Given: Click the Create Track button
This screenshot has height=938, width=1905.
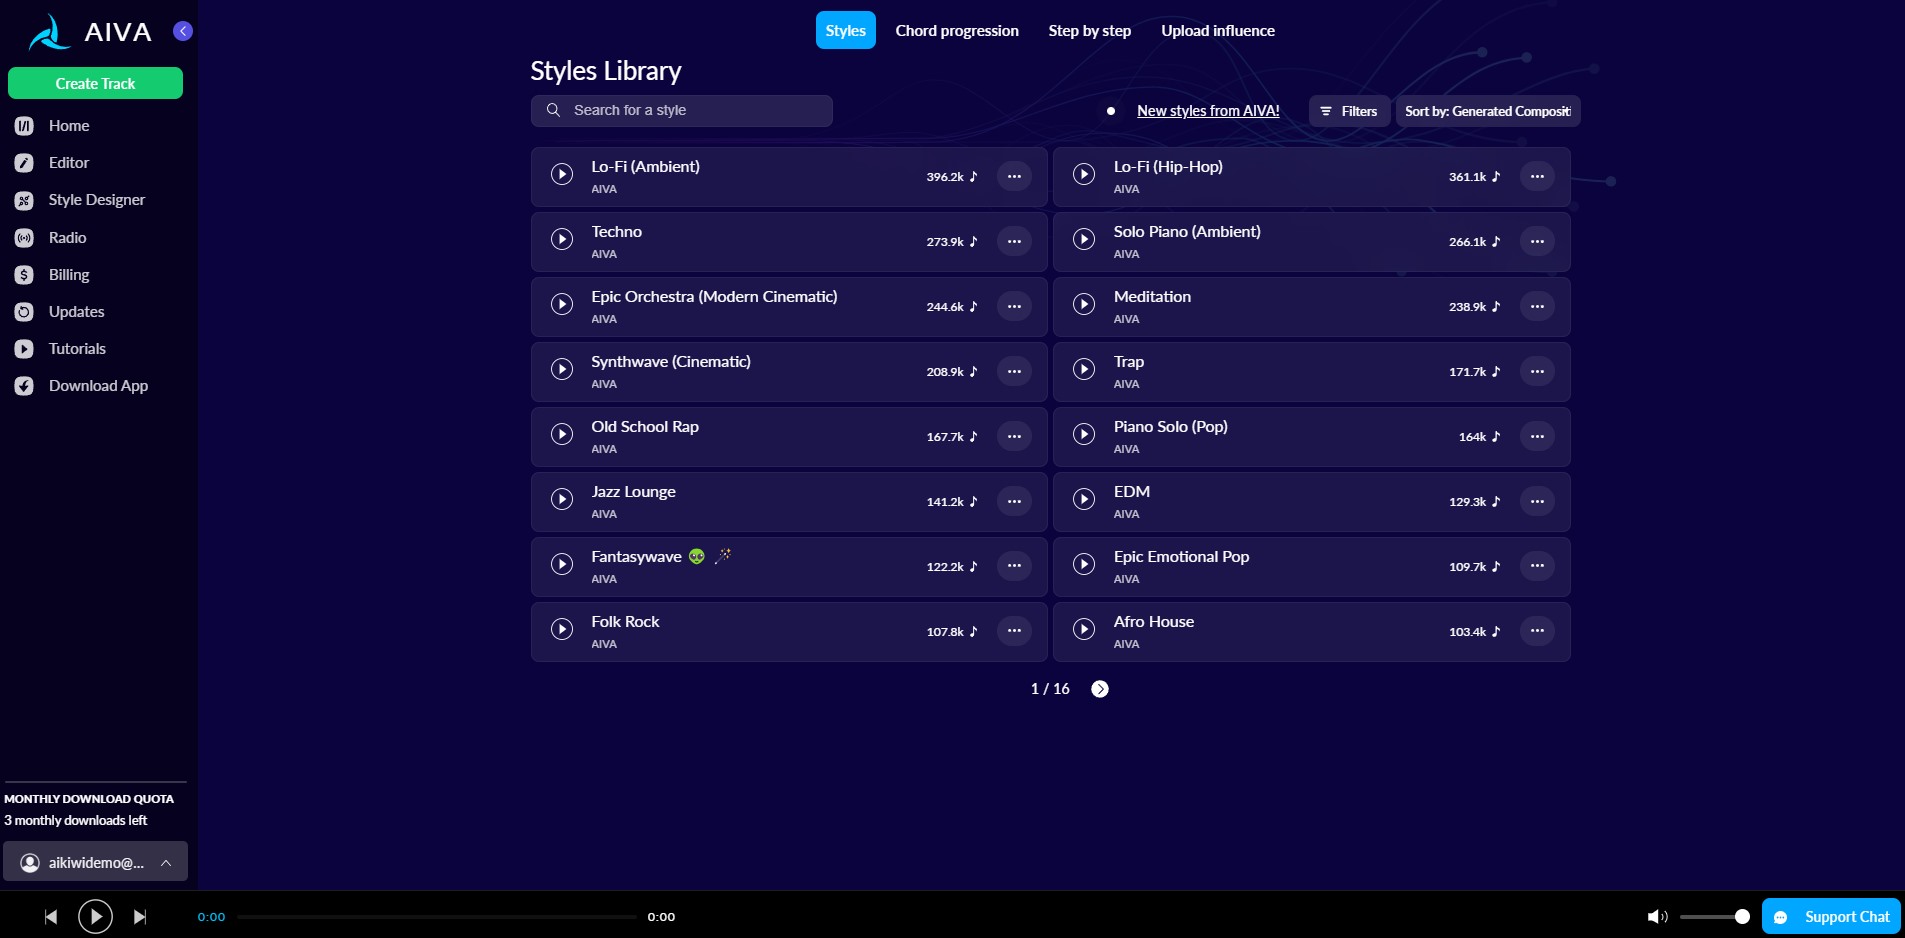Looking at the screenshot, I should tap(95, 83).
